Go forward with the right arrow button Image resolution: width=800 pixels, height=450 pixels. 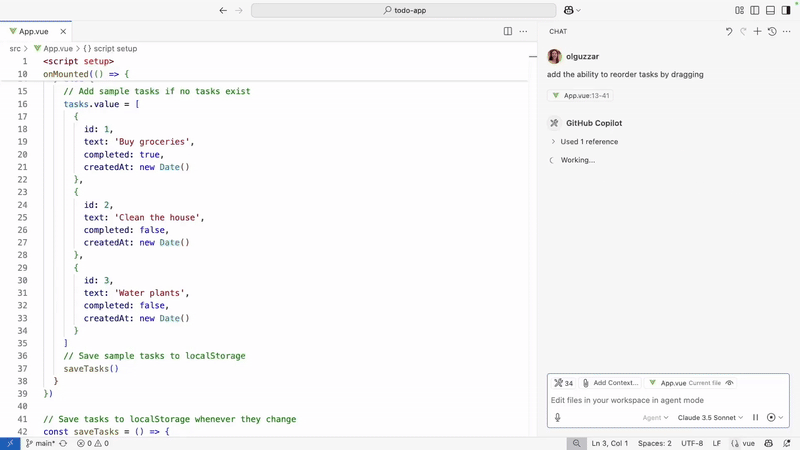239,10
